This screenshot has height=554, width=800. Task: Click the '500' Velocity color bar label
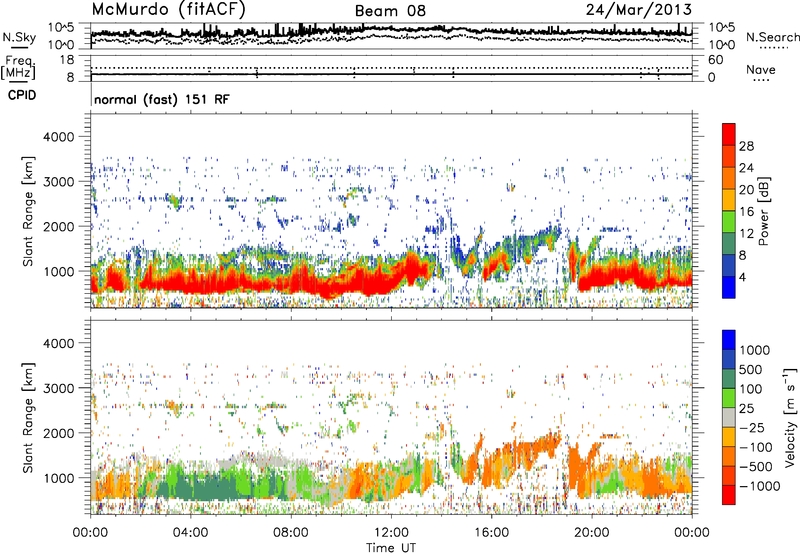pyautogui.click(x=751, y=369)
